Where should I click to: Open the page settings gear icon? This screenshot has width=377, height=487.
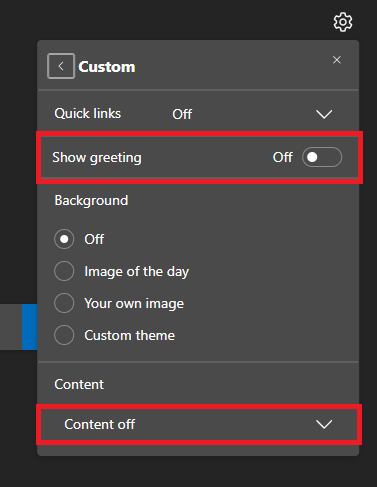pos(343,22)
